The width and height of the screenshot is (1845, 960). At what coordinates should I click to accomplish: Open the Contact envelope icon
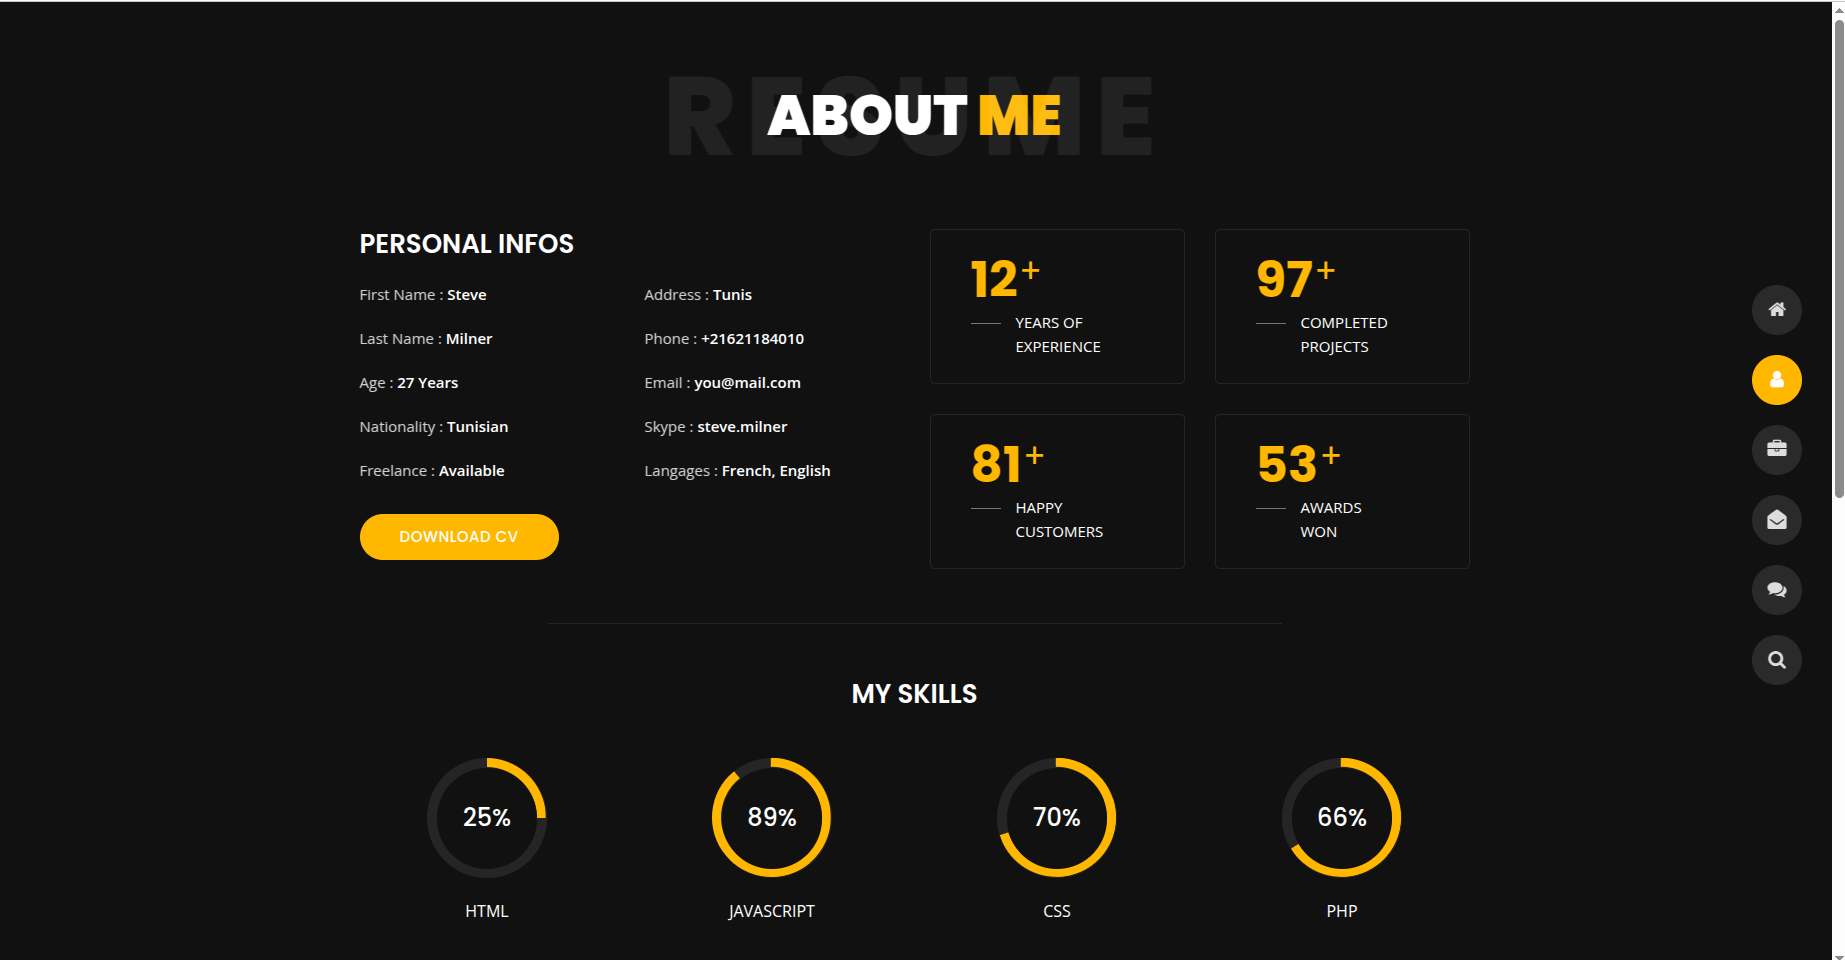tap(1776, 520)
